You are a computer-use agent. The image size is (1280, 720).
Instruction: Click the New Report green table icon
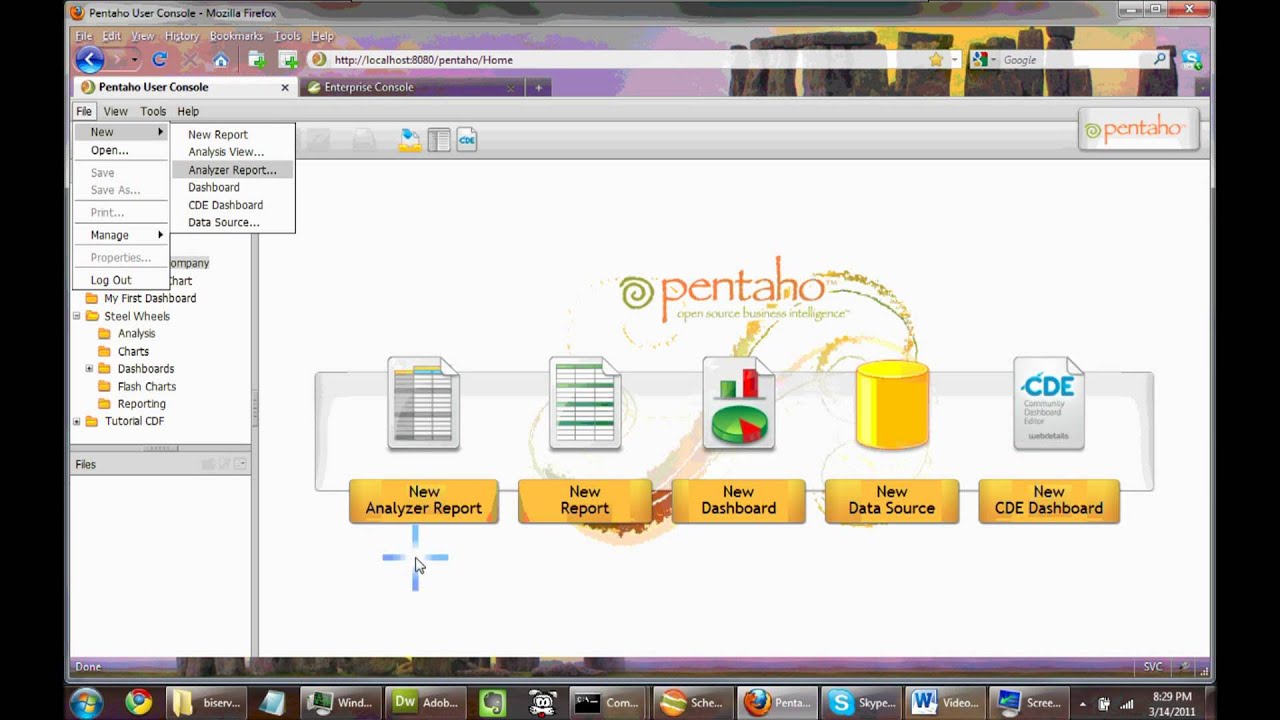click(x=585, y=403)
